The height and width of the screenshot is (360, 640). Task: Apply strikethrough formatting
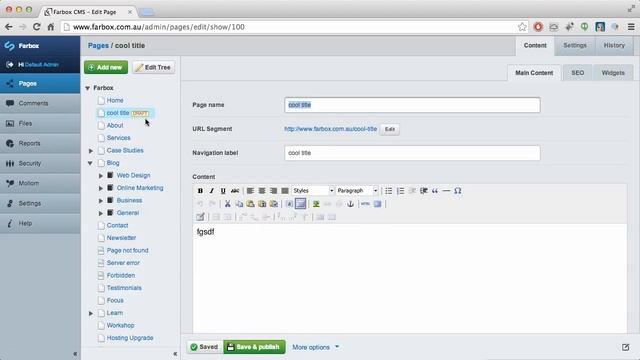click(235, 191)
